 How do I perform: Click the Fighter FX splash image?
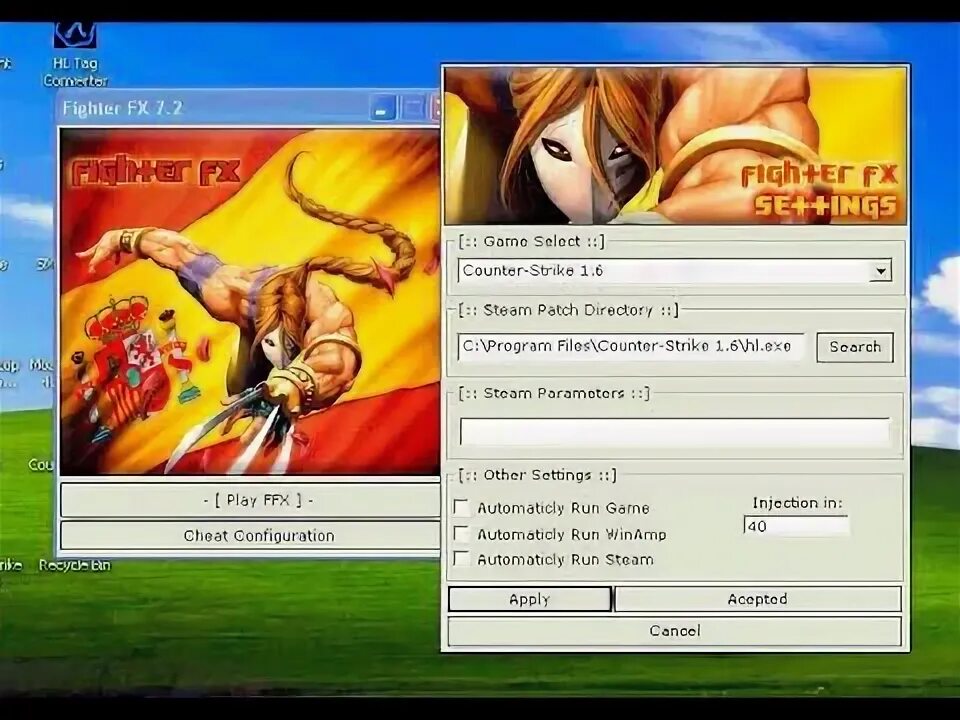tap(250, 302)
